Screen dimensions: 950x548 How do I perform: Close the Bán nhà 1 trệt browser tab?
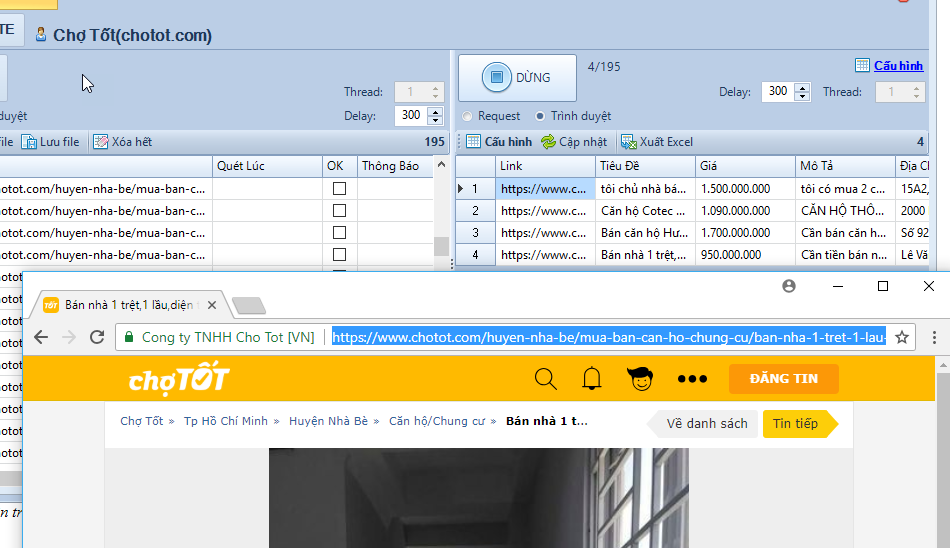click(x=212, y=305)
